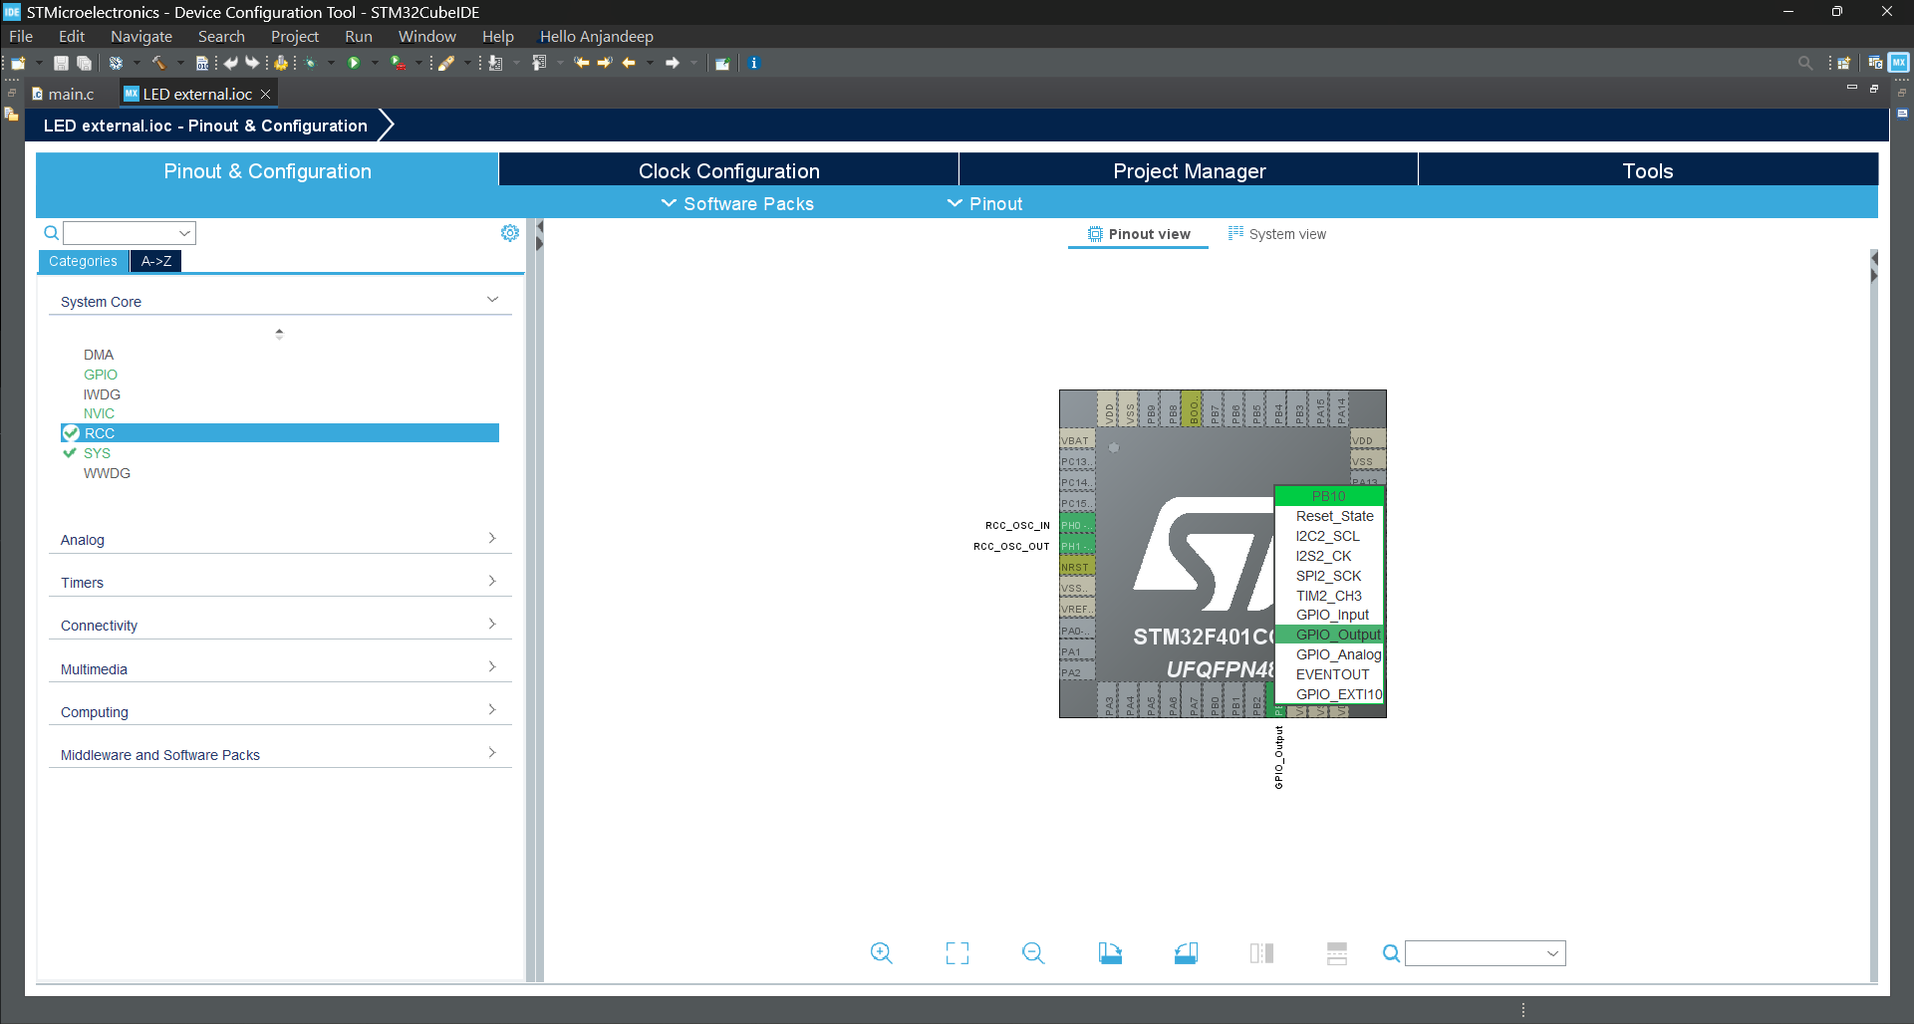
Task: Zoom out of the chip pinout
Action: [x=1033, y=953]
